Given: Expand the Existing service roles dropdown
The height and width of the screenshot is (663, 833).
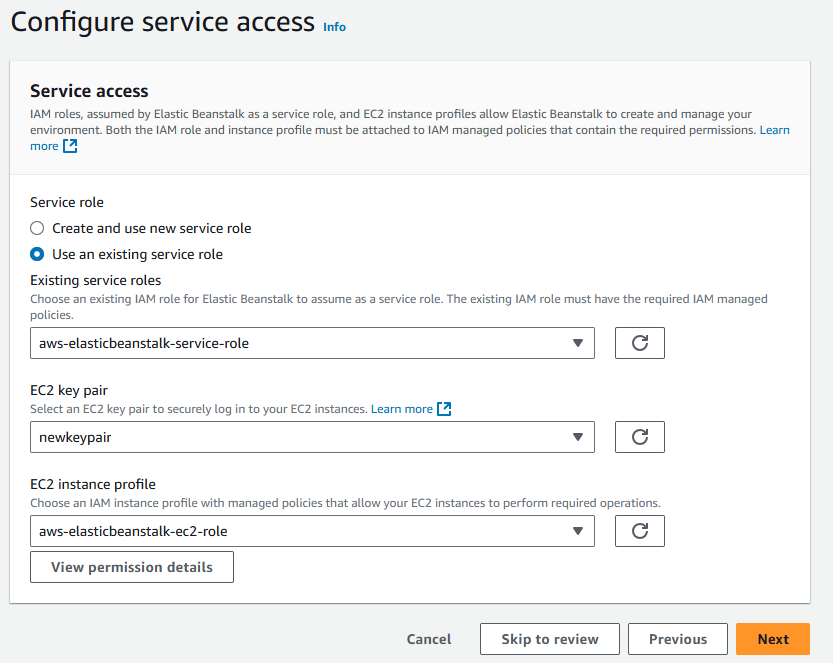Looking at the screenshot, I should tap(312, 343).
